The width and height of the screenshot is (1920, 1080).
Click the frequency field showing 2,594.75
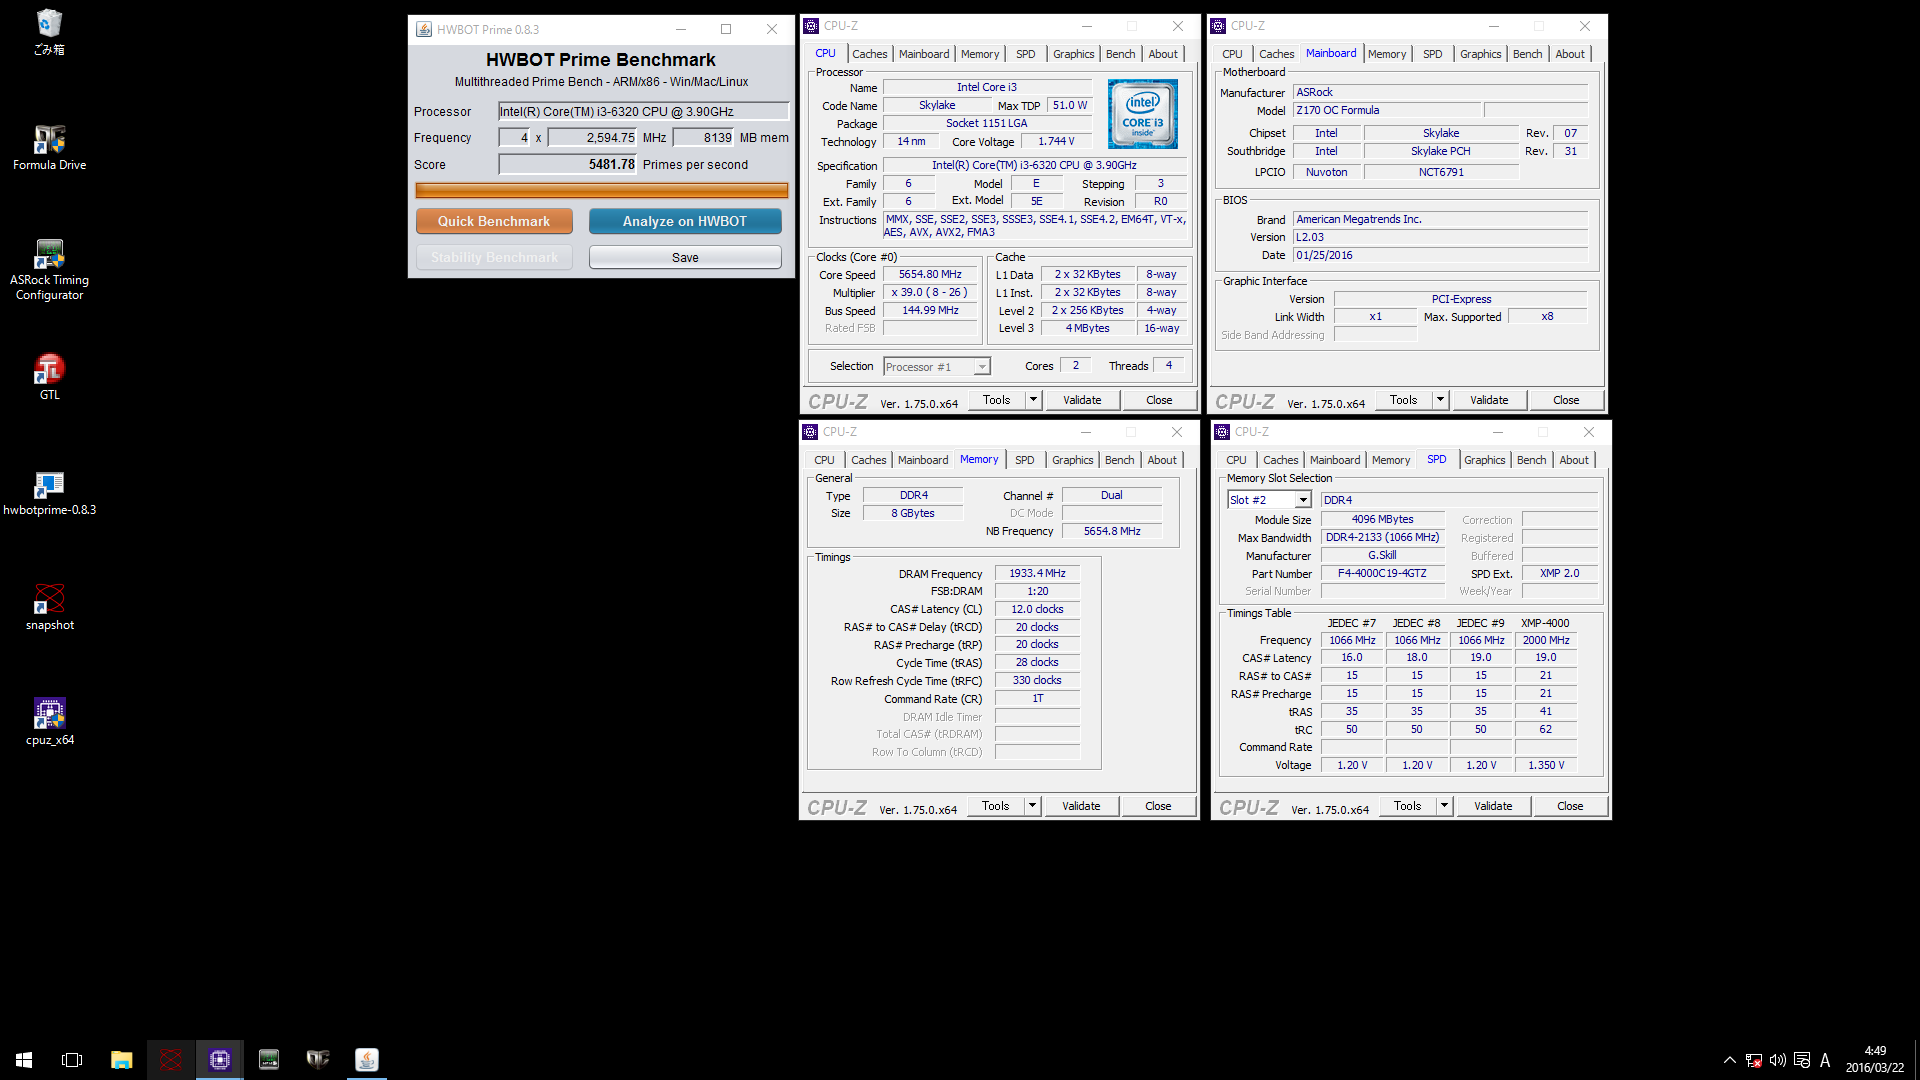pos(593,138)
